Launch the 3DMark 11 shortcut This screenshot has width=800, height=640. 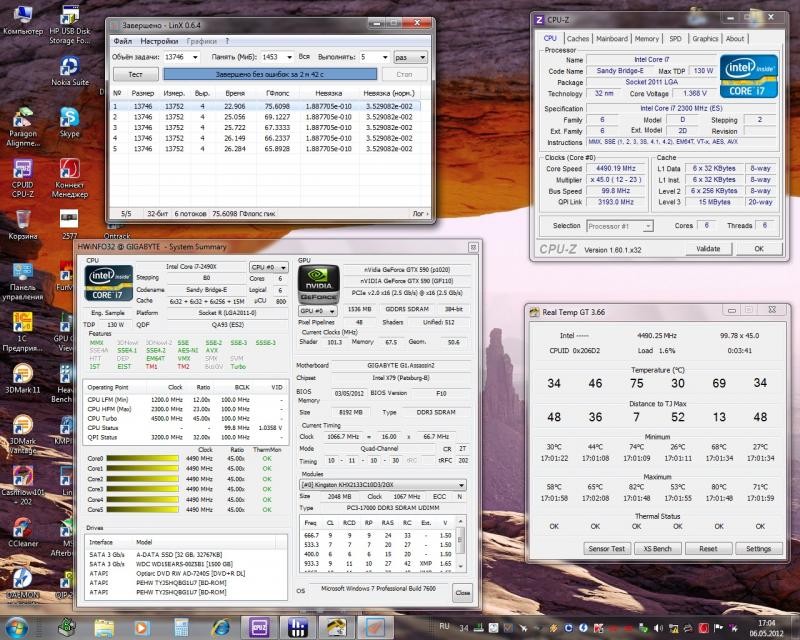(22, 379)
